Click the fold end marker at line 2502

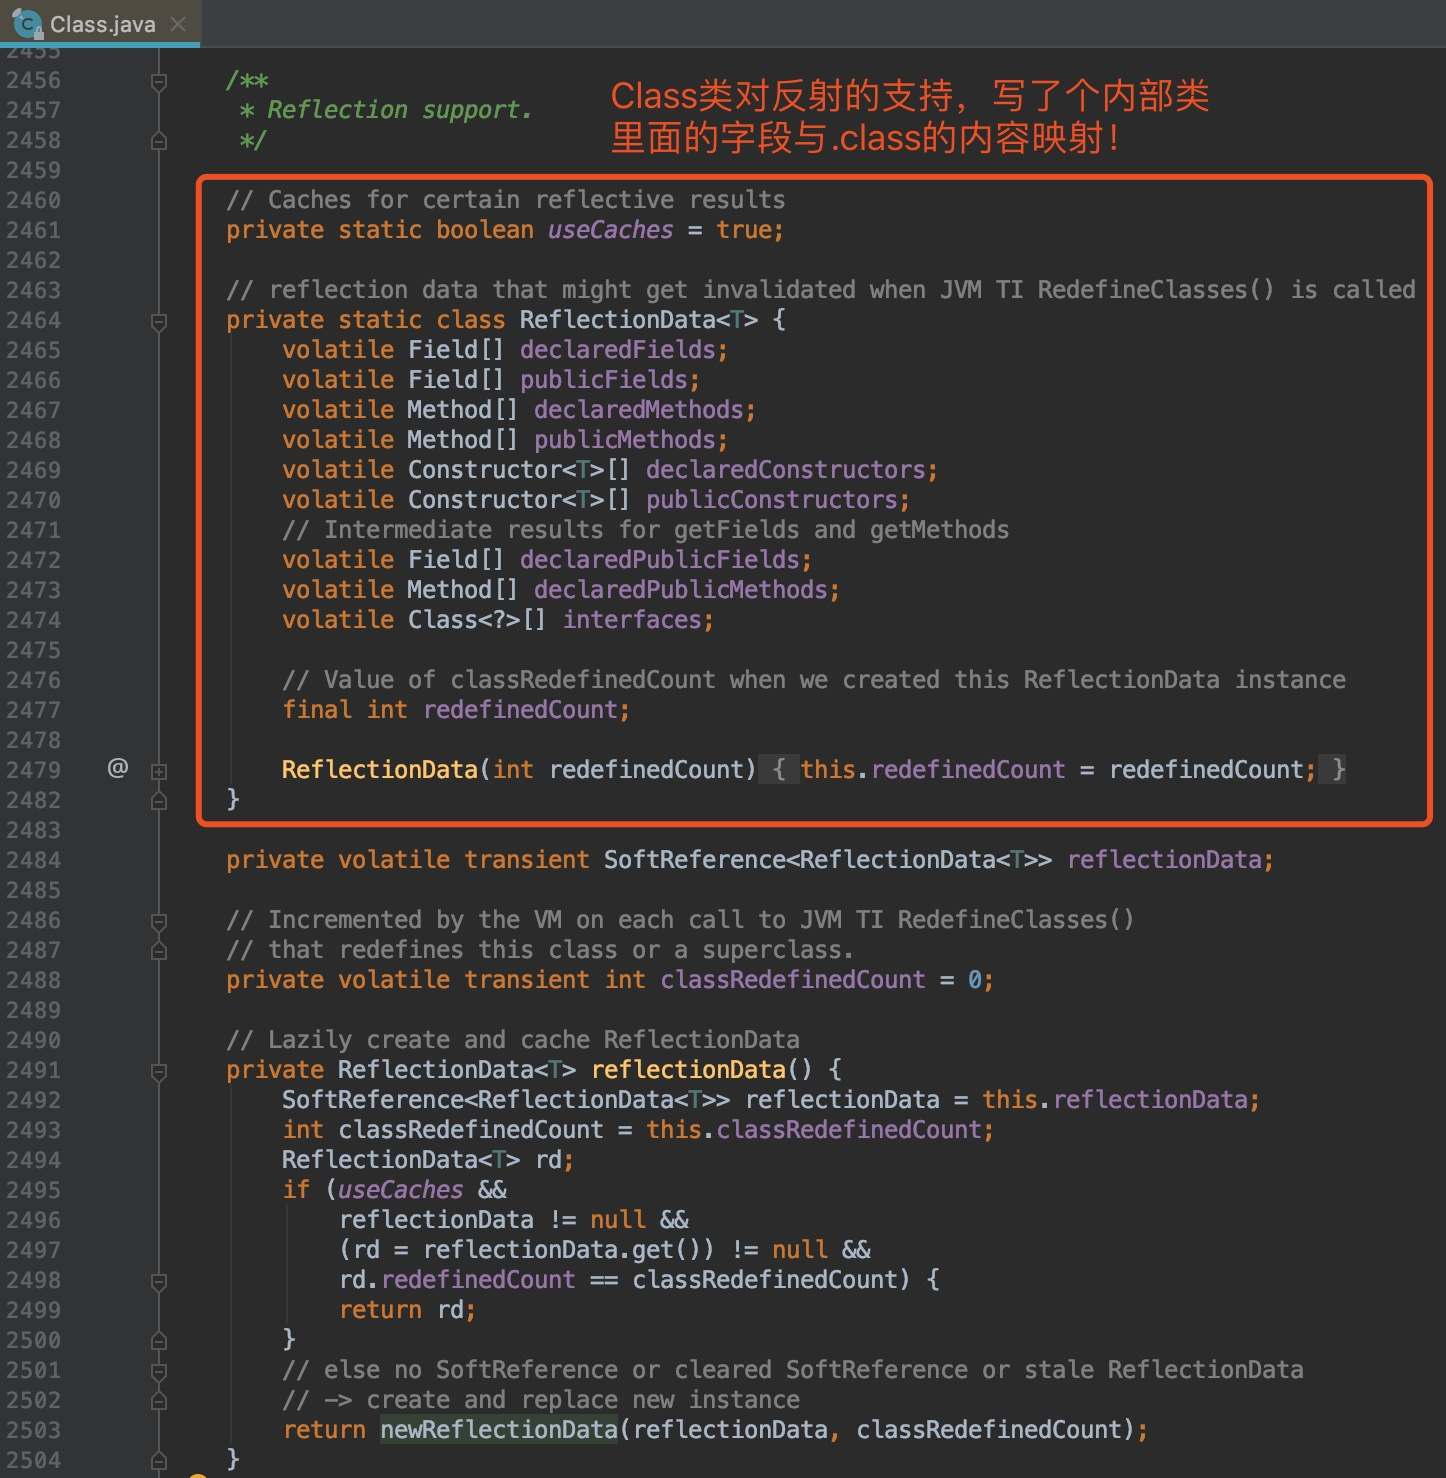tap(159, 1401)
